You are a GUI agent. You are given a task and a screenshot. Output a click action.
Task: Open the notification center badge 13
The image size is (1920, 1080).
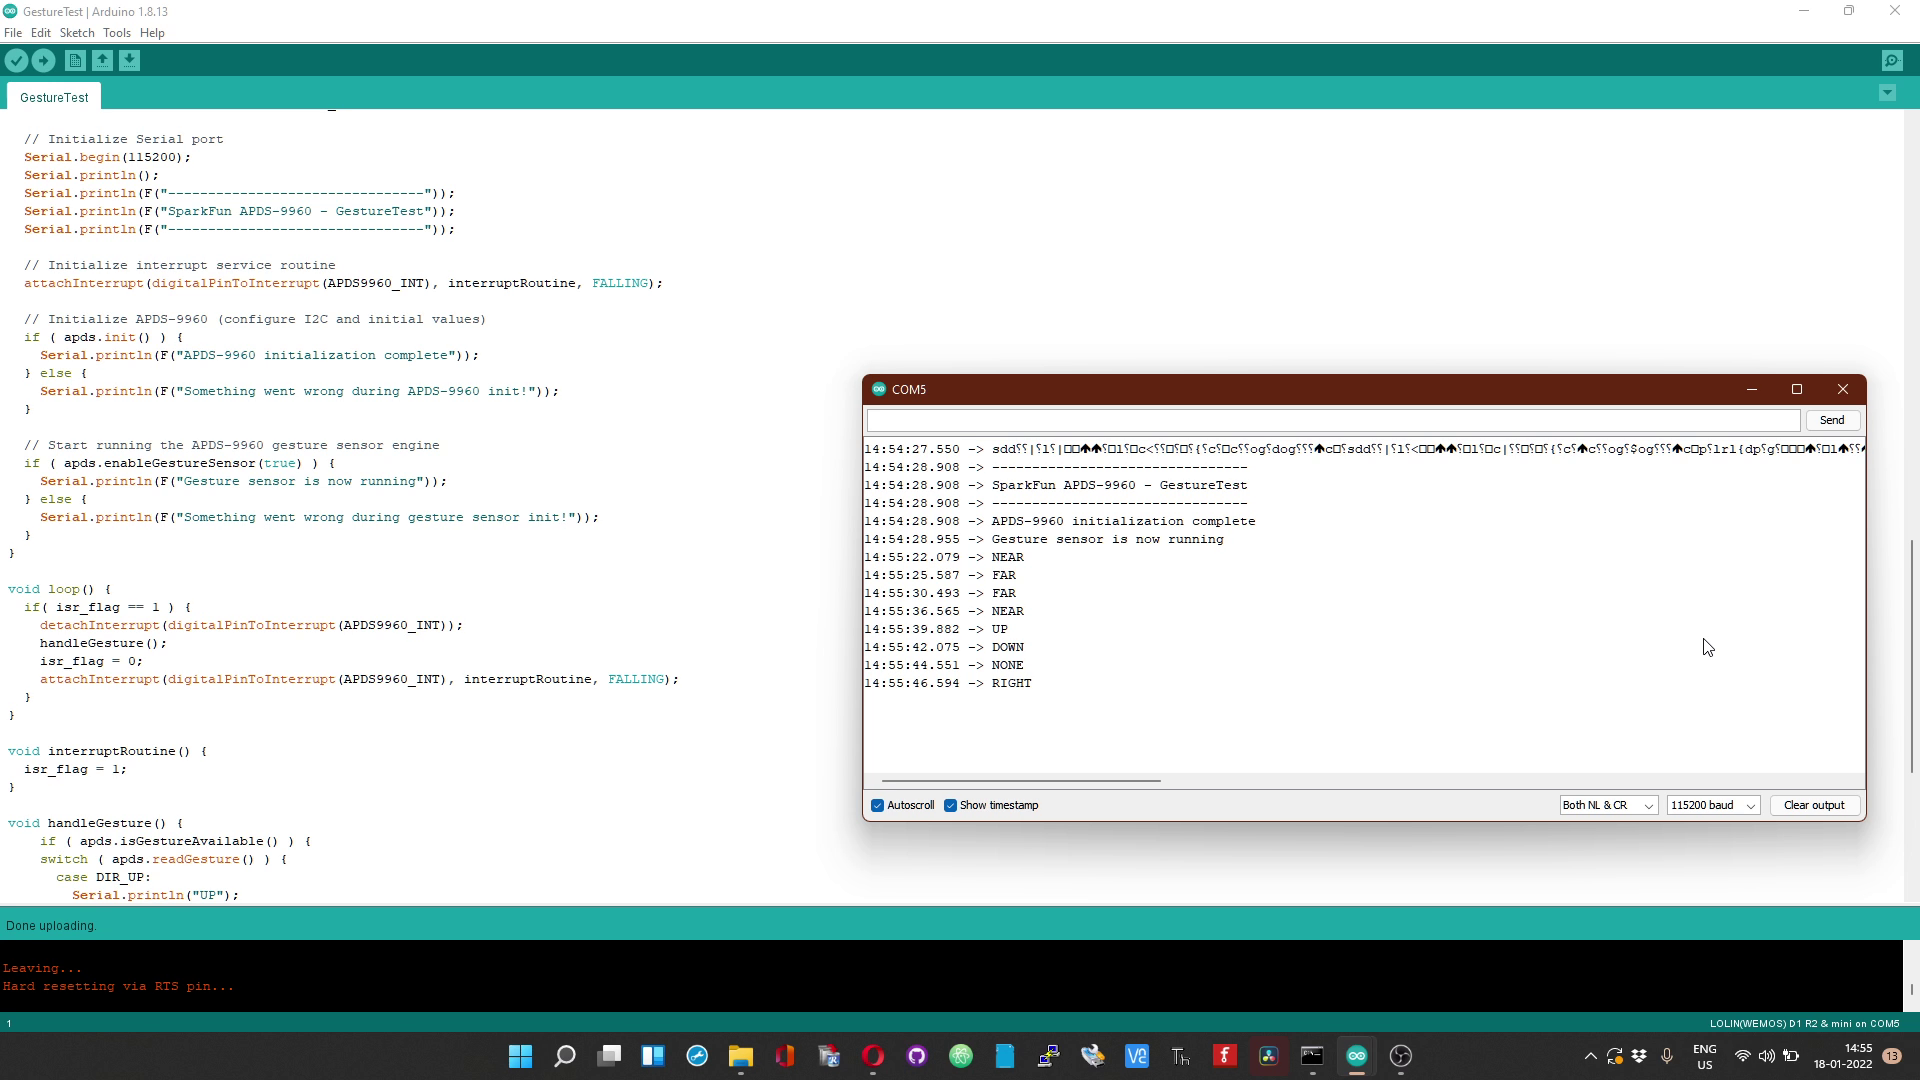coord(1892,1056)
